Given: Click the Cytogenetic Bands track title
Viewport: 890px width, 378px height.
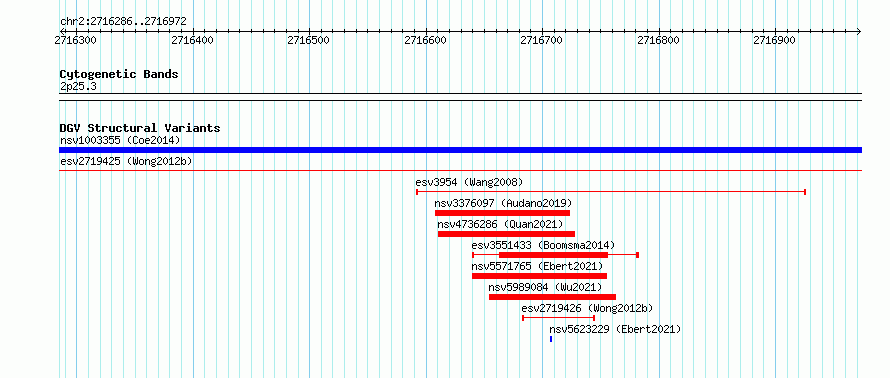Looking at the screenshot, I should pos(119,74).
